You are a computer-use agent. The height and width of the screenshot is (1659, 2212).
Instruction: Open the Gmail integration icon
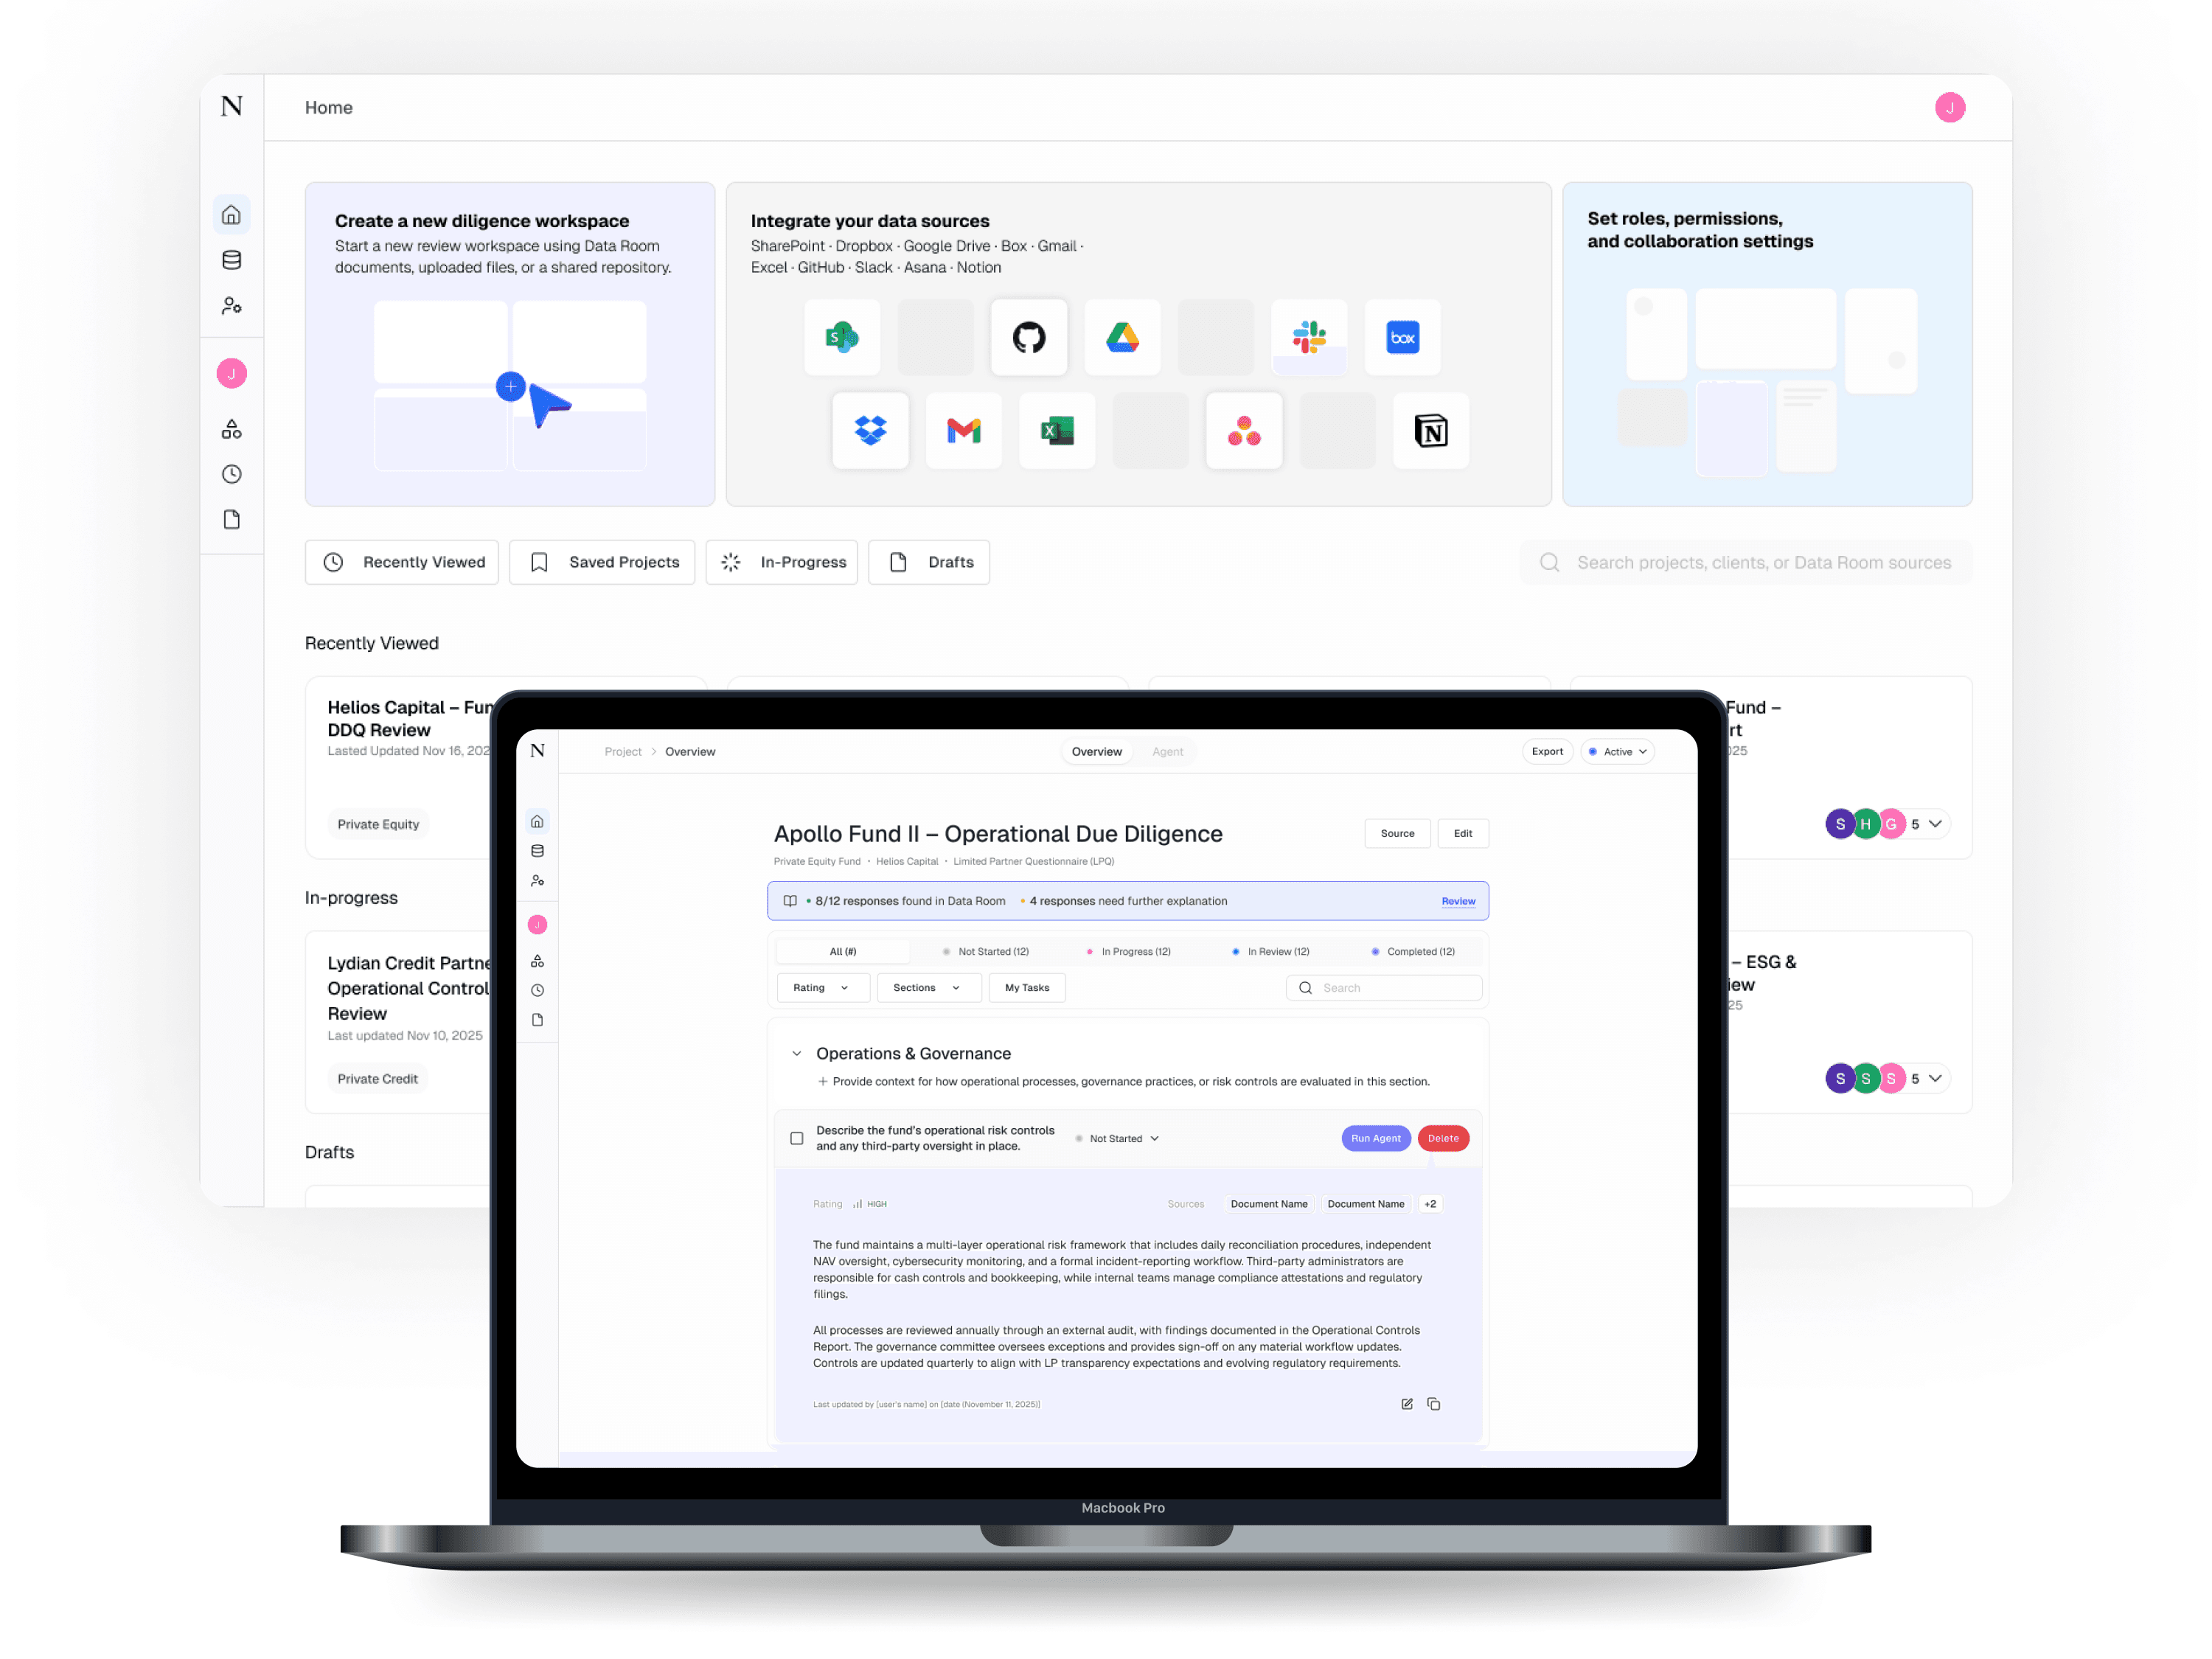[963, 430]
